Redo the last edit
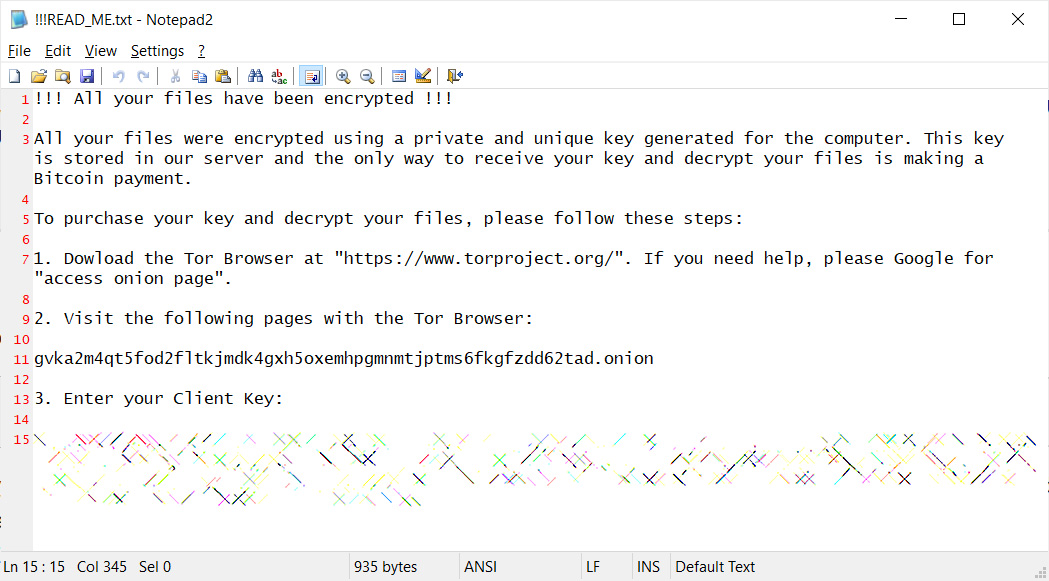This screenshot has height=581, width=1049. point(143,75)
